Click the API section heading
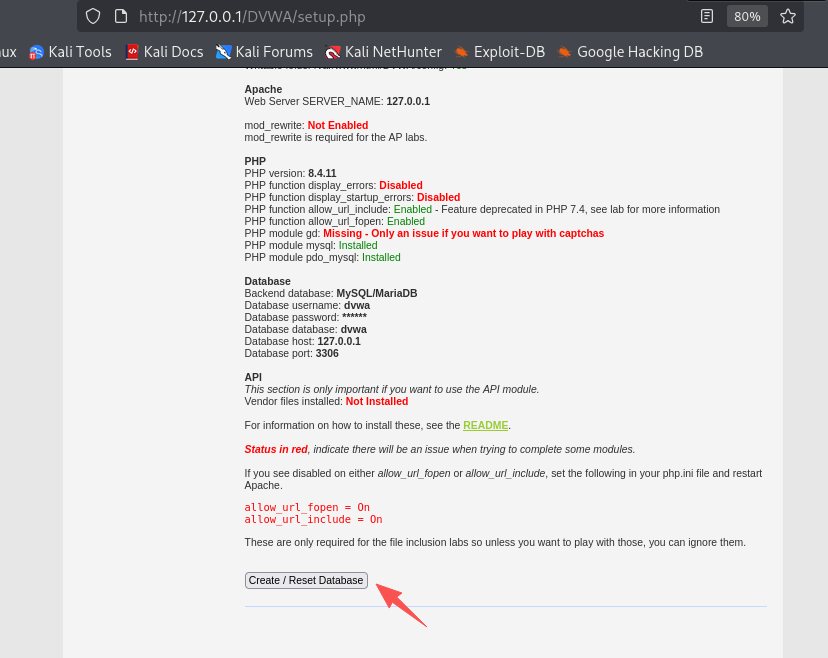Viewport: 828px width, 658px height. 253,377
